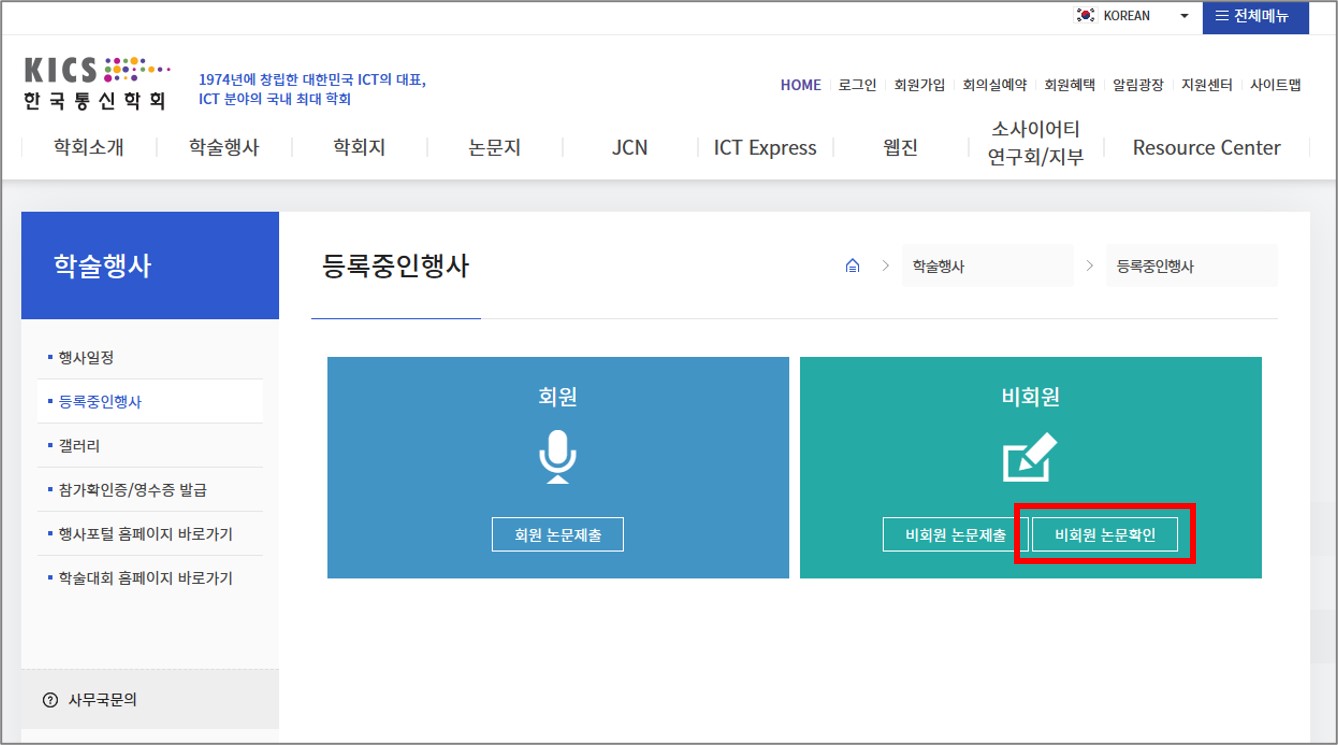Open the 등록중인행사 breadcrumb dropdown
Image resolution: width=1338 pixels, height=745 pixels.
tap(1190, 266)
